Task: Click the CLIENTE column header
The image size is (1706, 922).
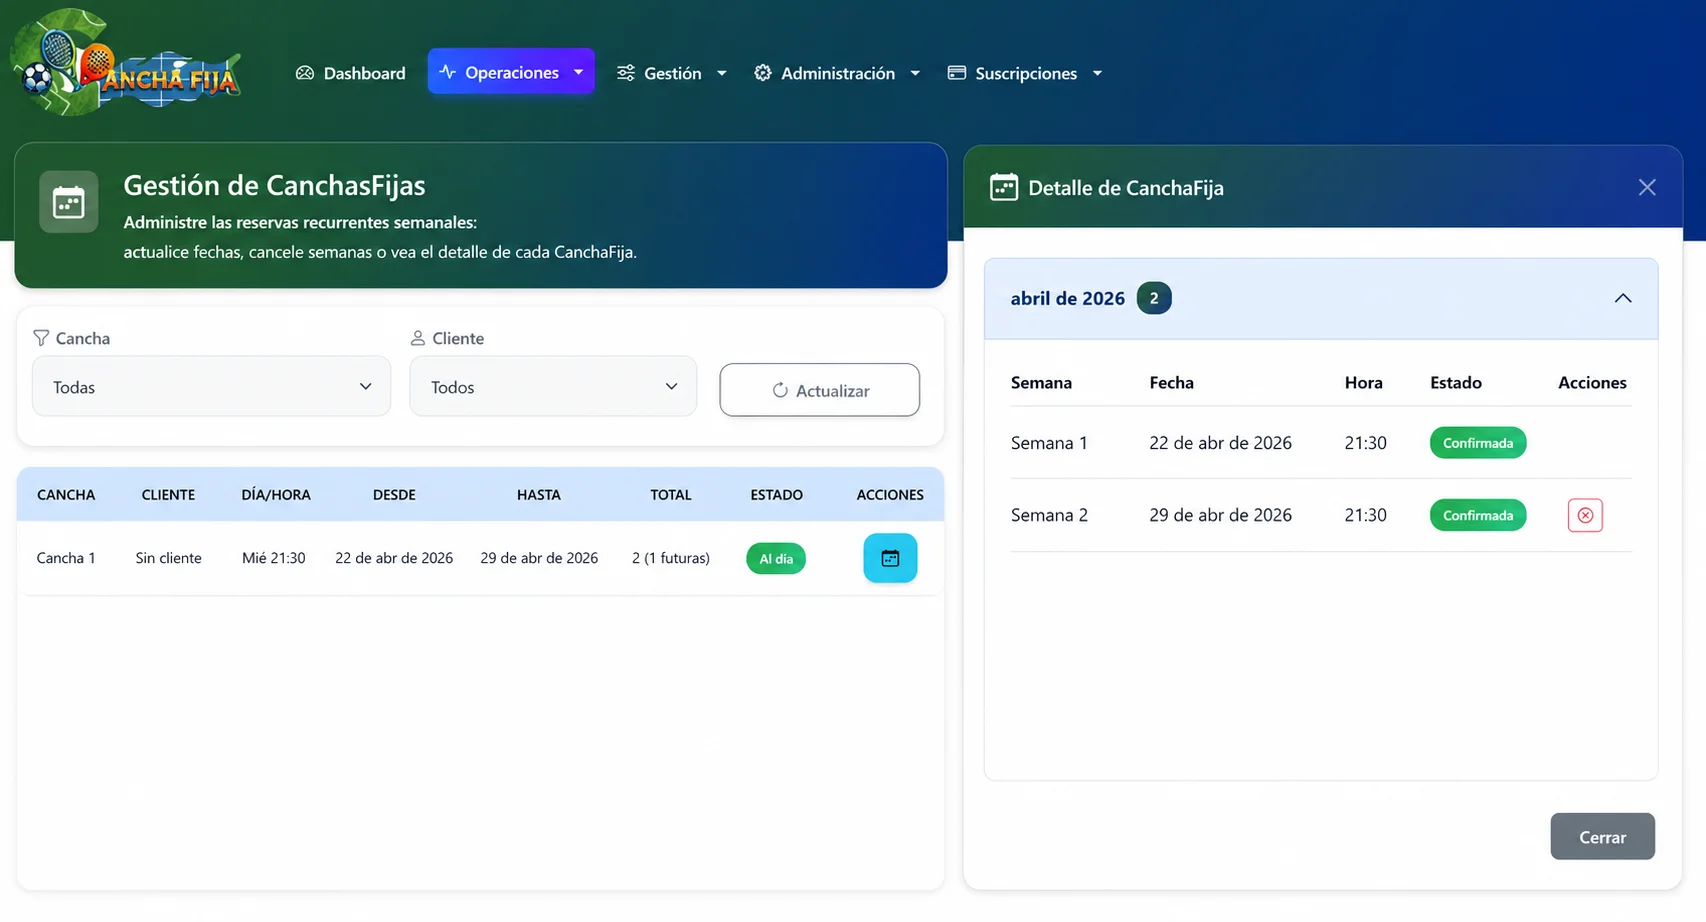Action: pyautogui.click(x=168, y=494)
